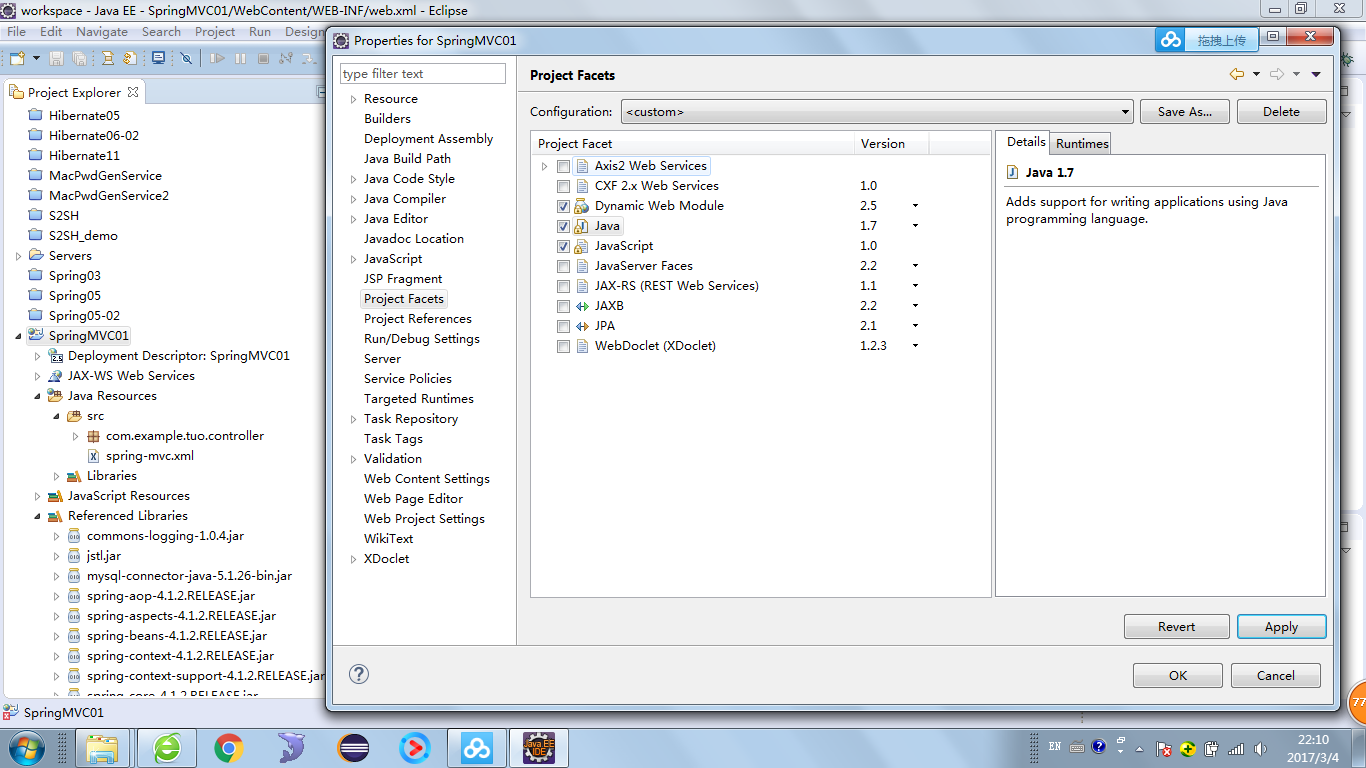Open the Project menu

tap(215, 31)
